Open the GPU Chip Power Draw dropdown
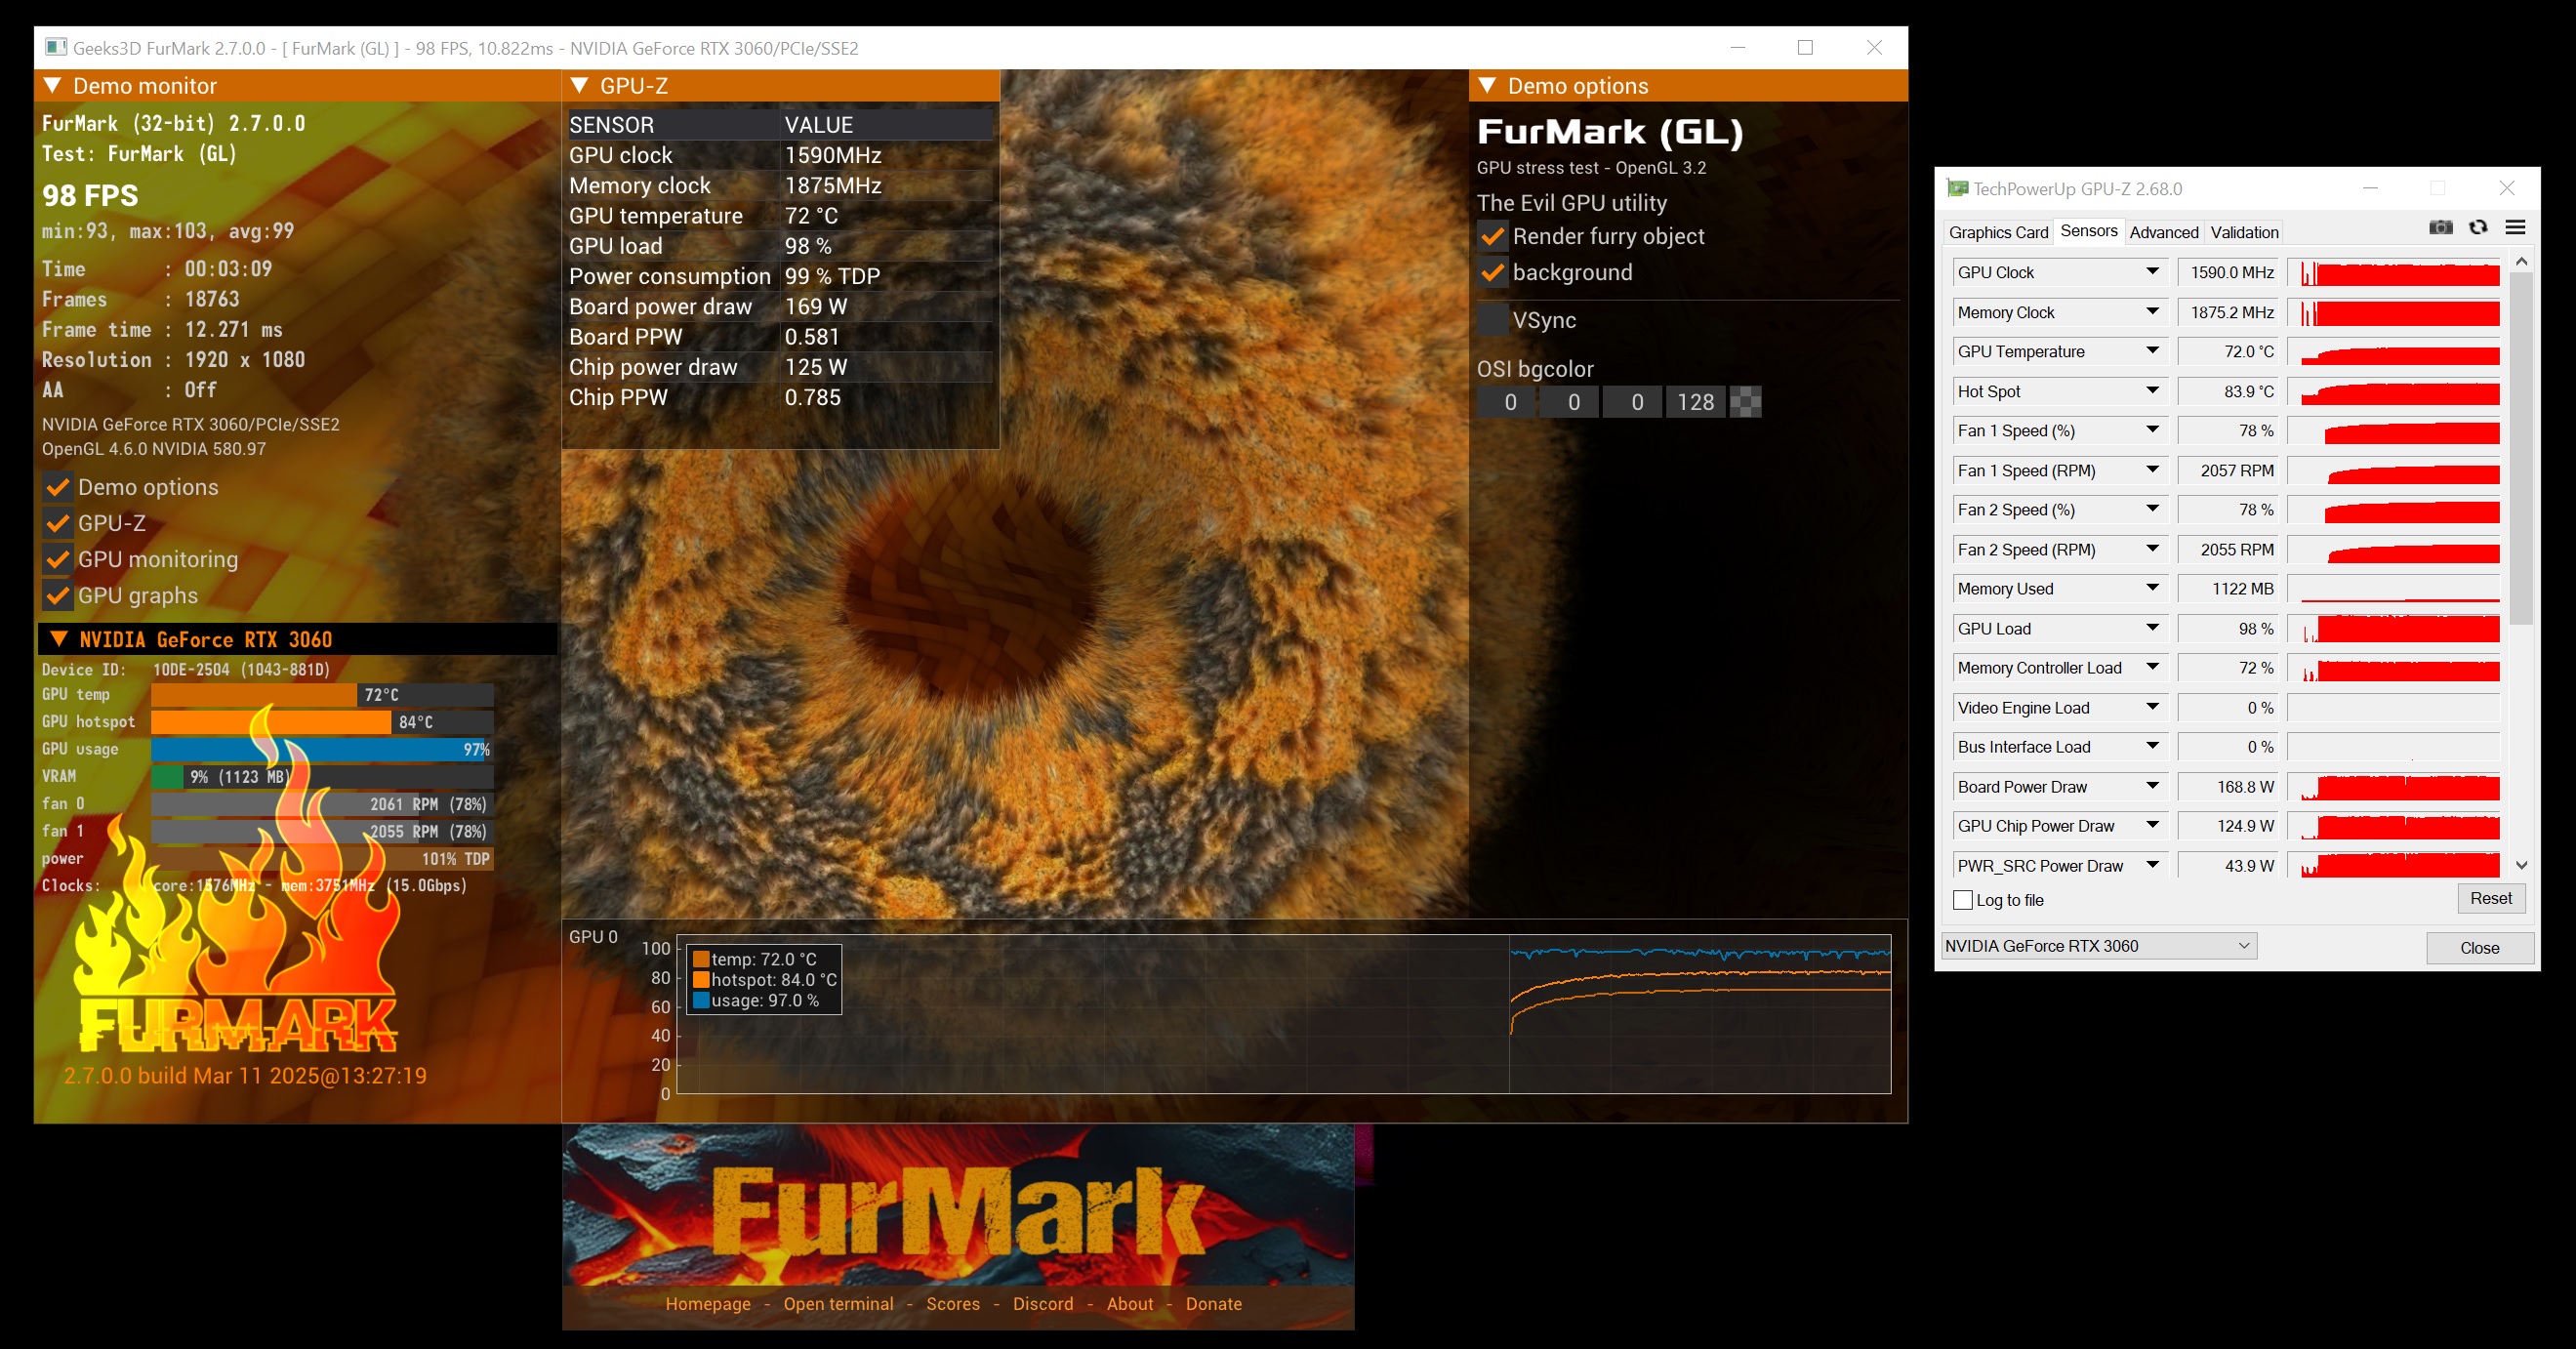 click(x=2152, y=825)
